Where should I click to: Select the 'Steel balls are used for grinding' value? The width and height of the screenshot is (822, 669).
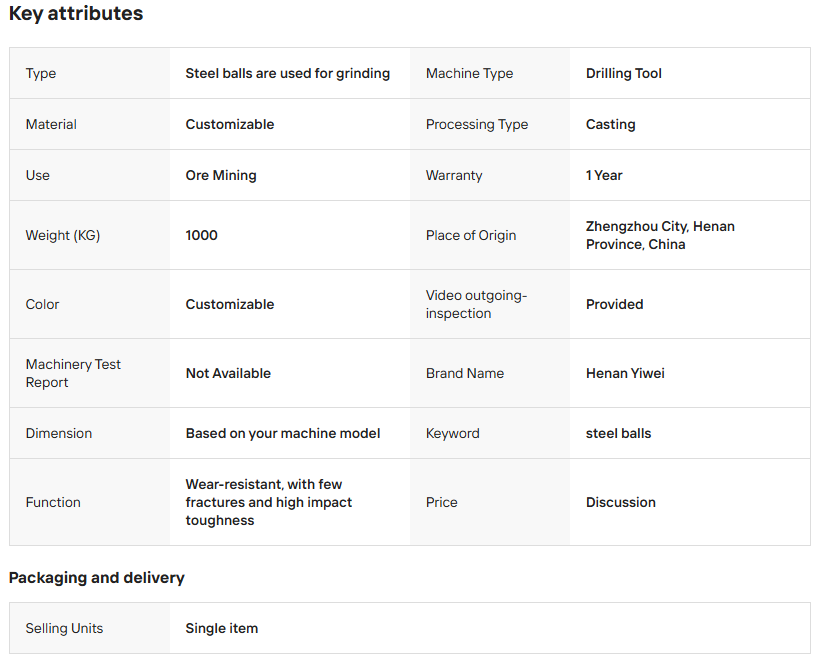coord(287,73)
